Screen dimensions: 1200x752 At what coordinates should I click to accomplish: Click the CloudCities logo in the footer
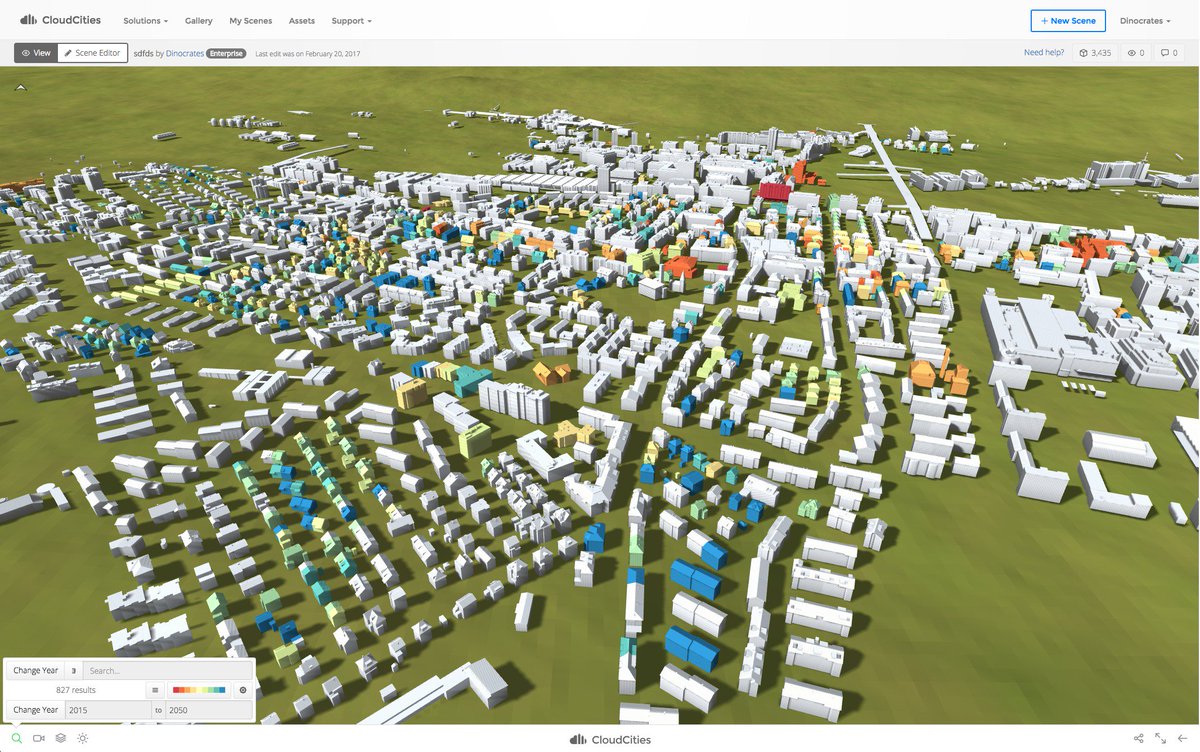click(610, 739)
